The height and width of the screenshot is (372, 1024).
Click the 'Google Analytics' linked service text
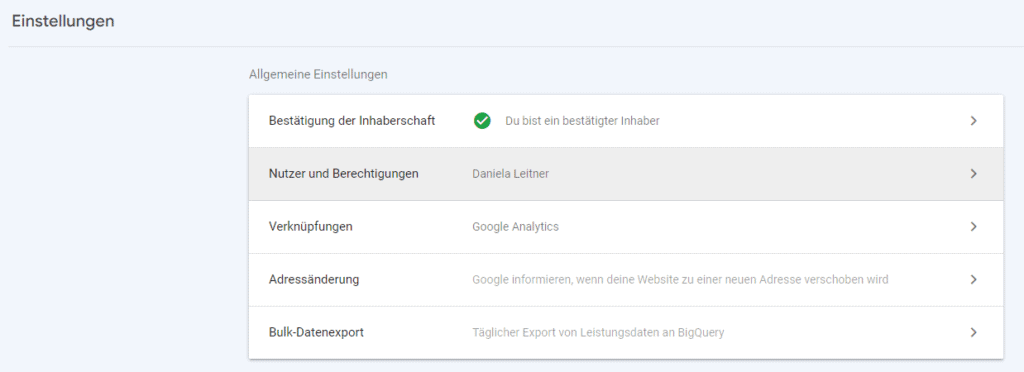(x=515, y=226)
